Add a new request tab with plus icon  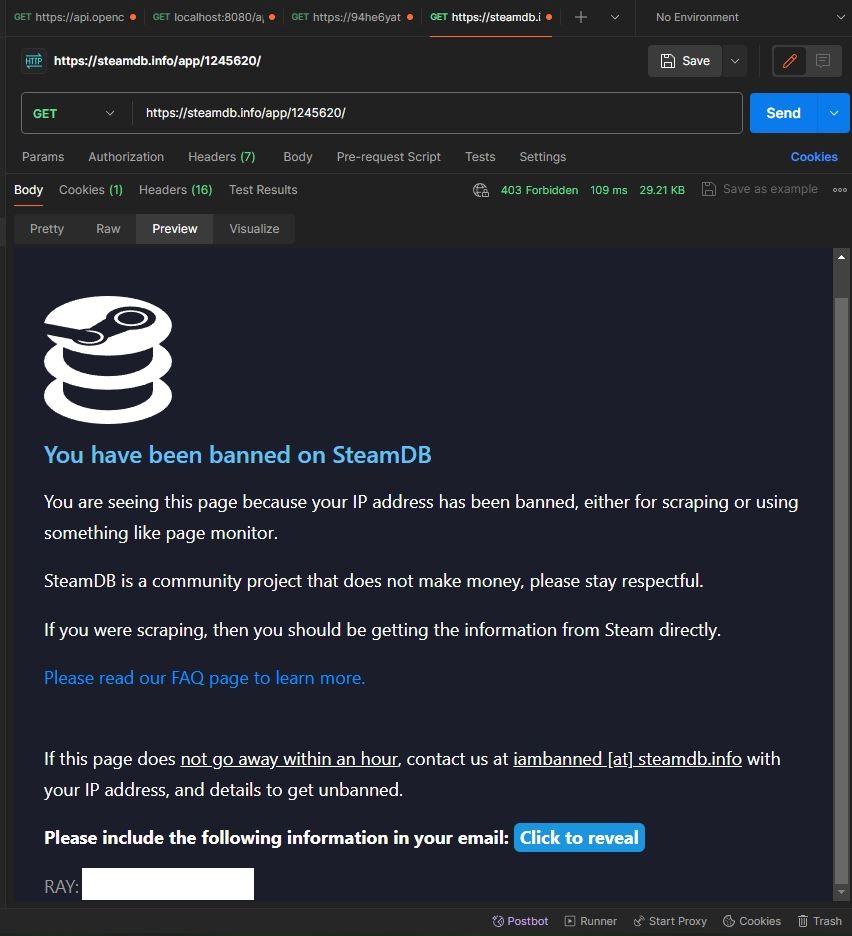(580, 17)
